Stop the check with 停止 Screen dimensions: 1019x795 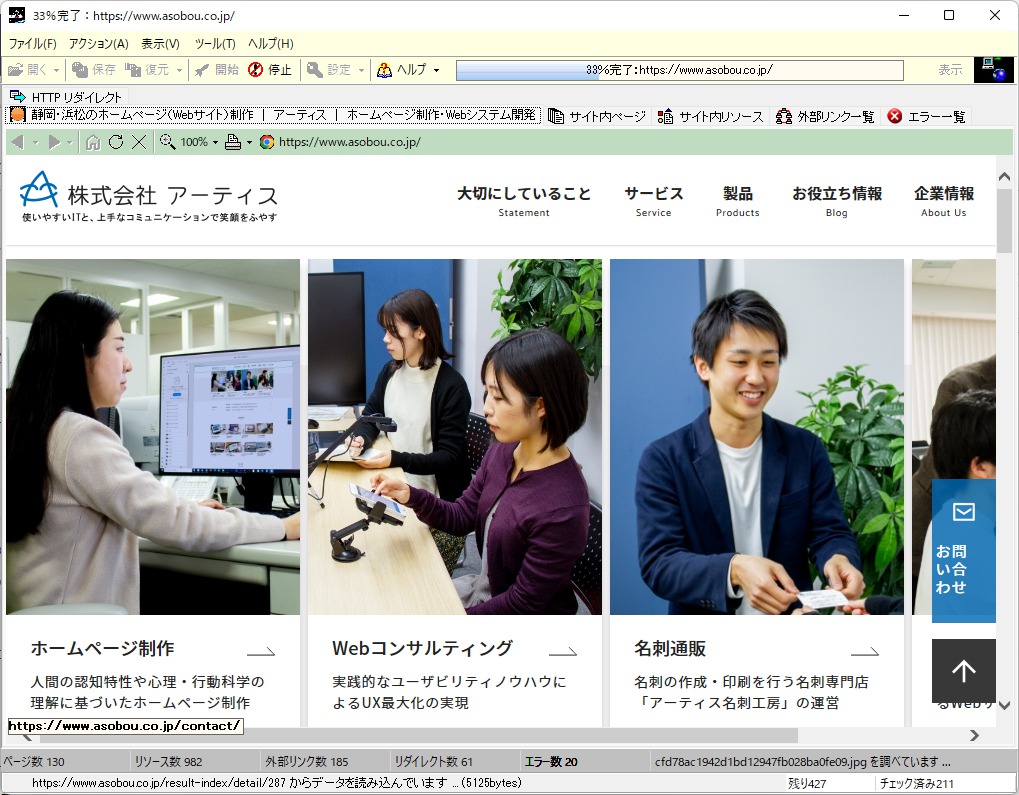(270, 70)
